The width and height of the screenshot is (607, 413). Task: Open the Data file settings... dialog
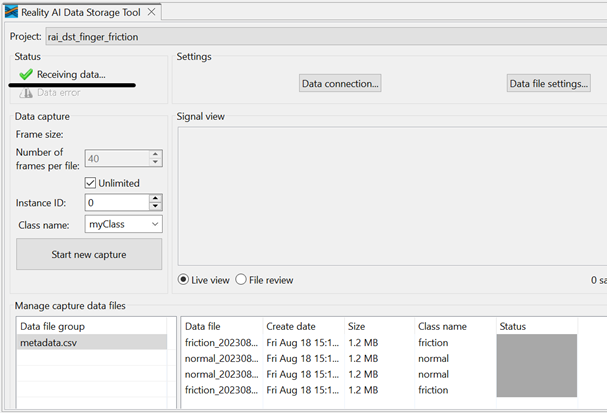[548, 84]
